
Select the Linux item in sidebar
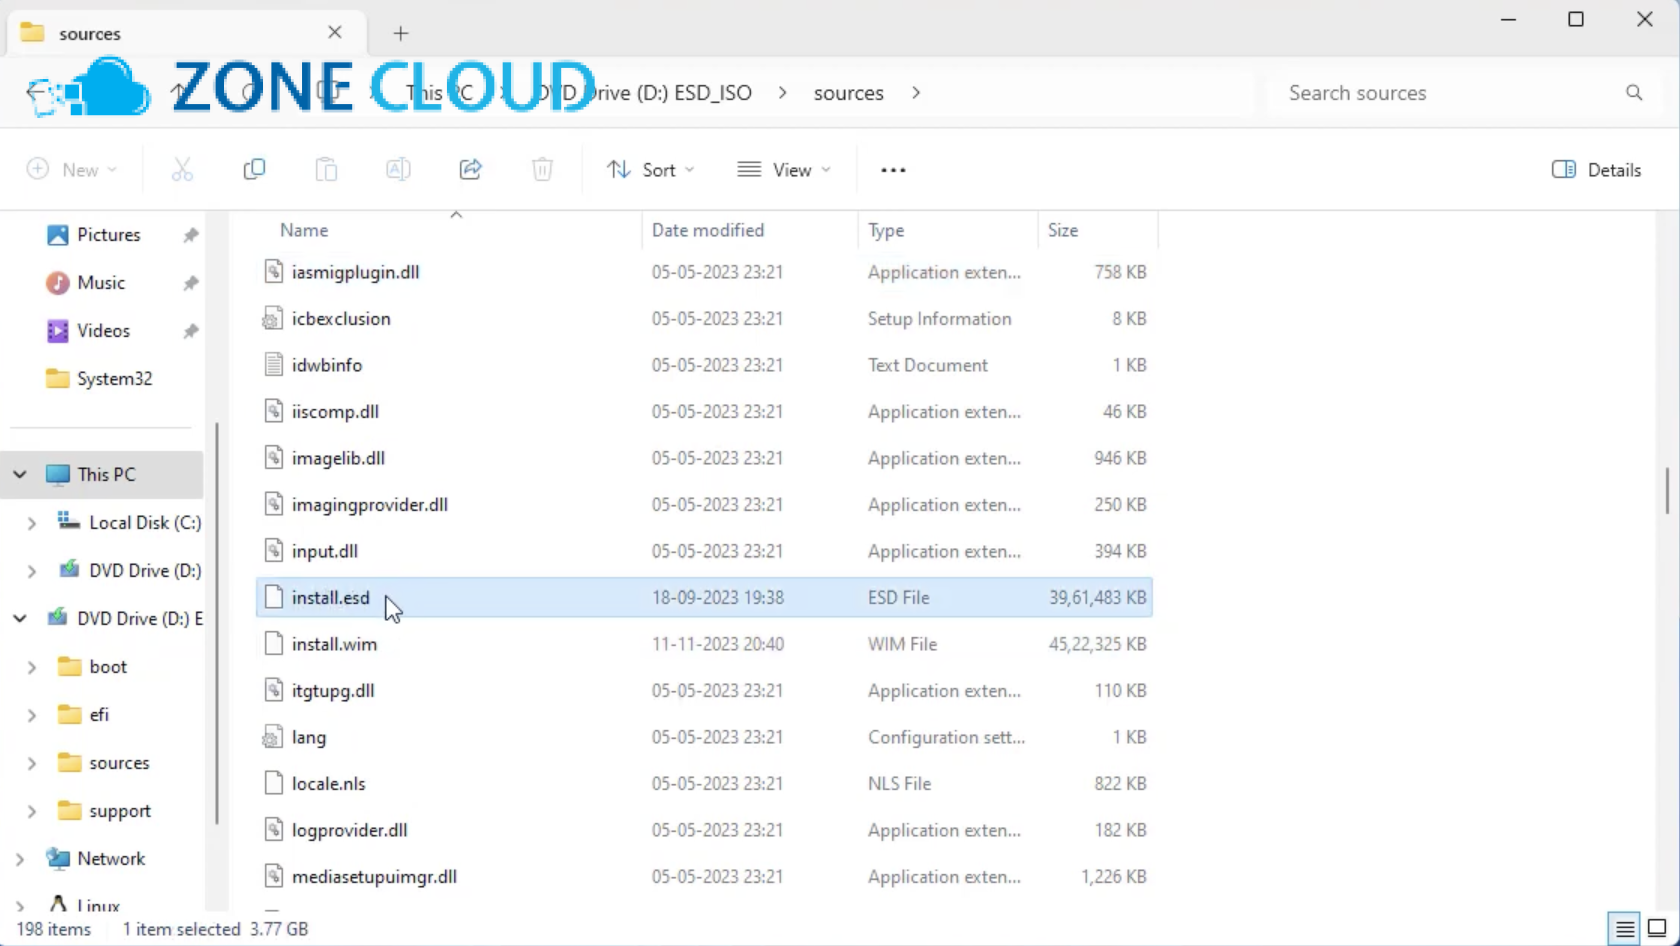click(x=98, y=905)
